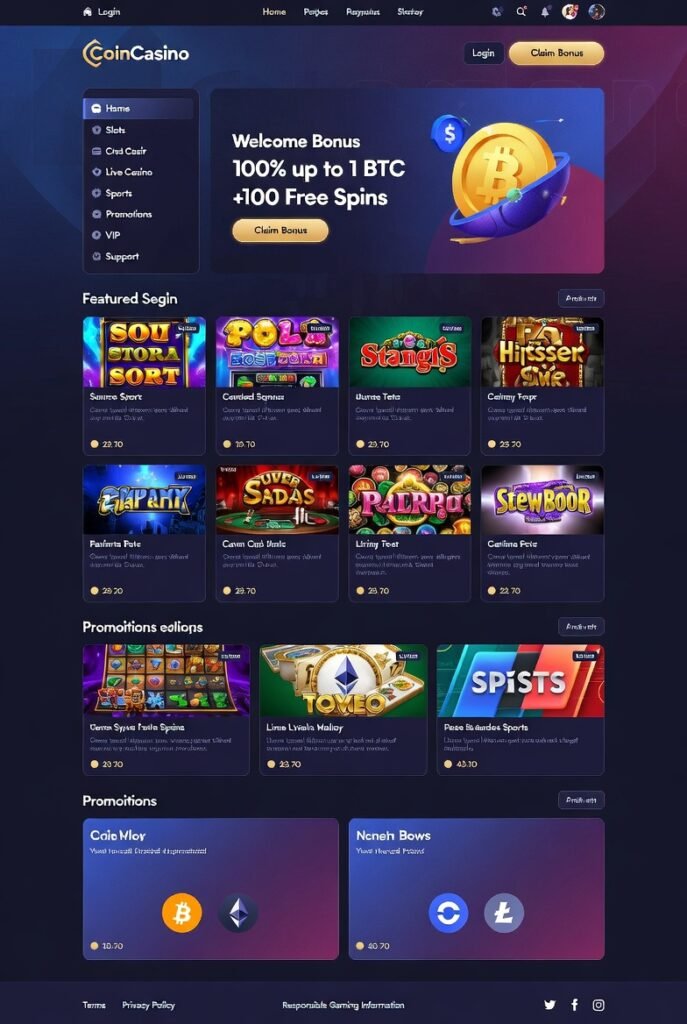
Task: Click the Twitter icon in footer
Action: pos(550,1005)
